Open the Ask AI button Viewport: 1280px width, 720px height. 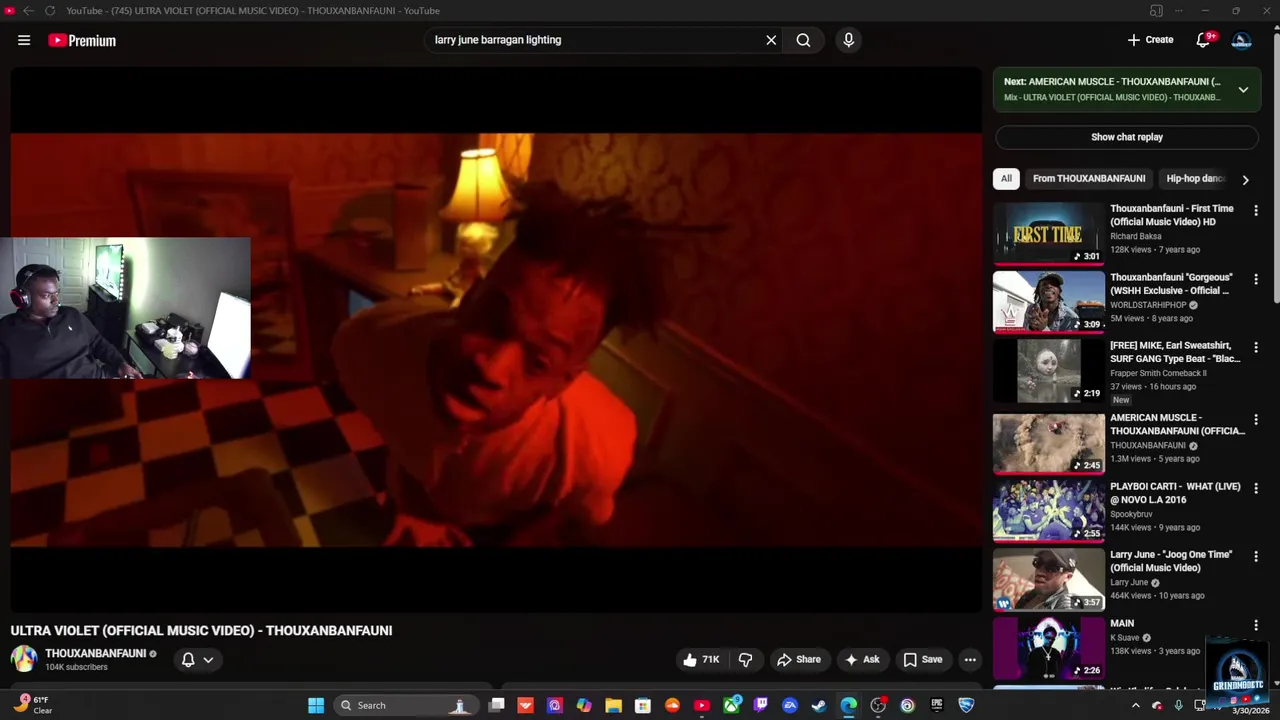point(861,660)
